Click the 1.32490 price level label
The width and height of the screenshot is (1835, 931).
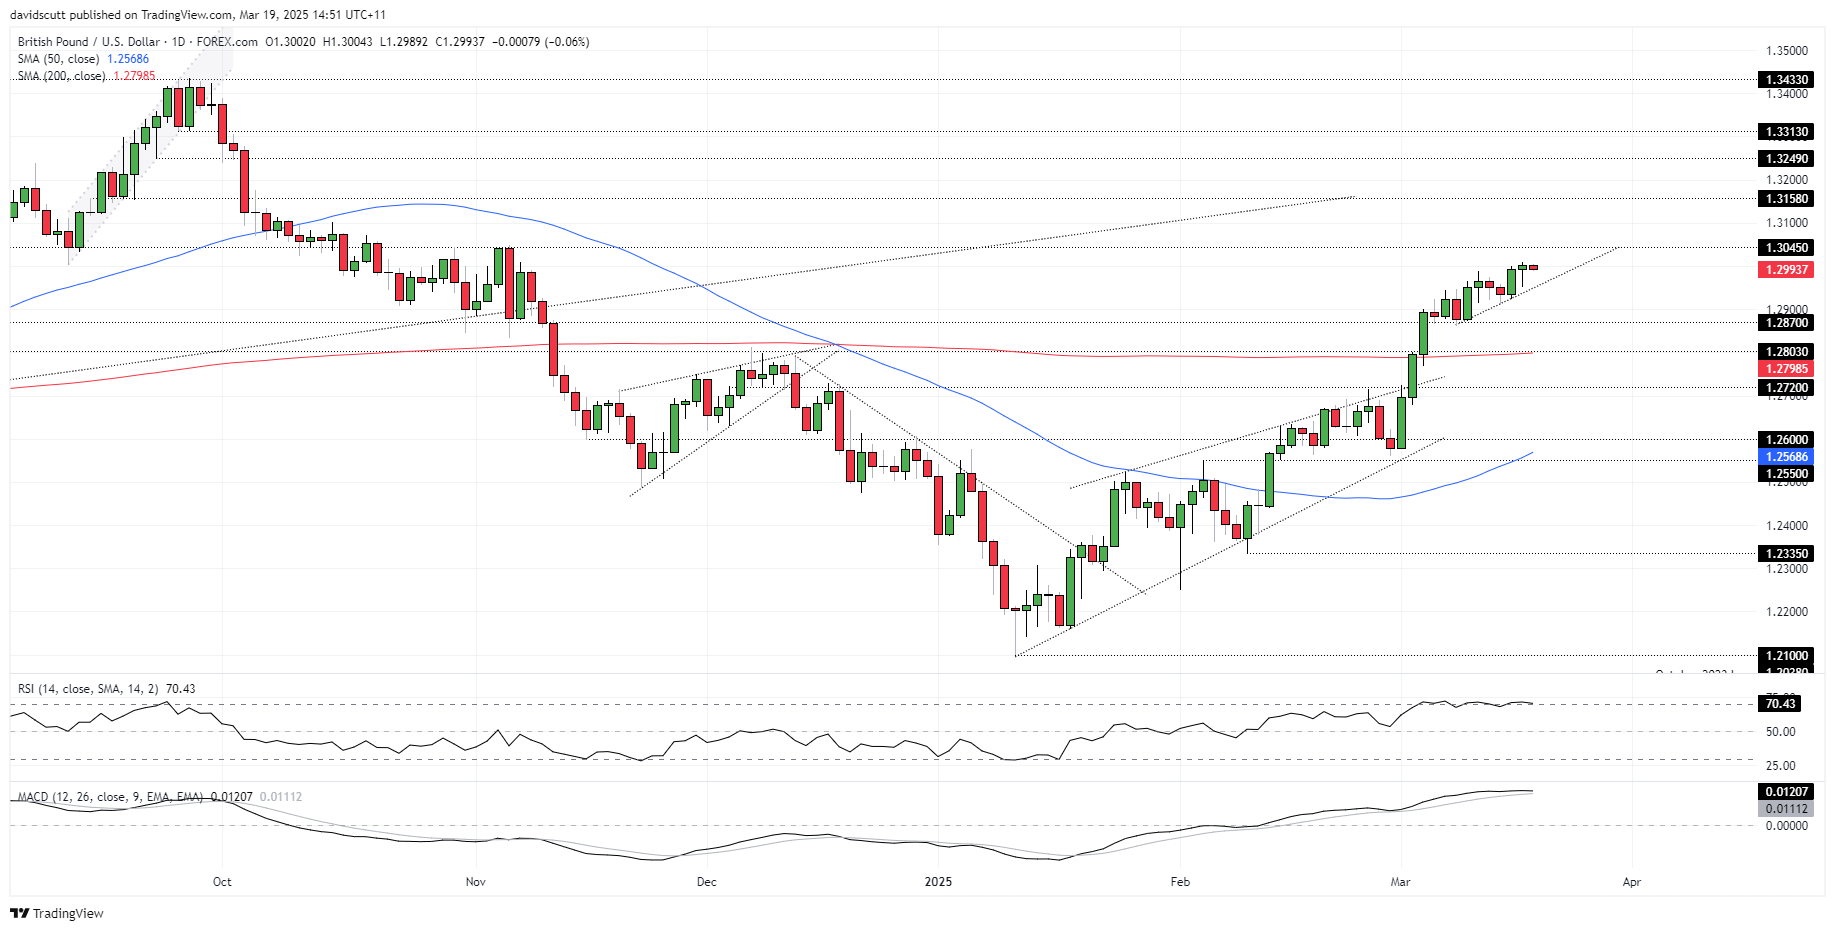1786,158
